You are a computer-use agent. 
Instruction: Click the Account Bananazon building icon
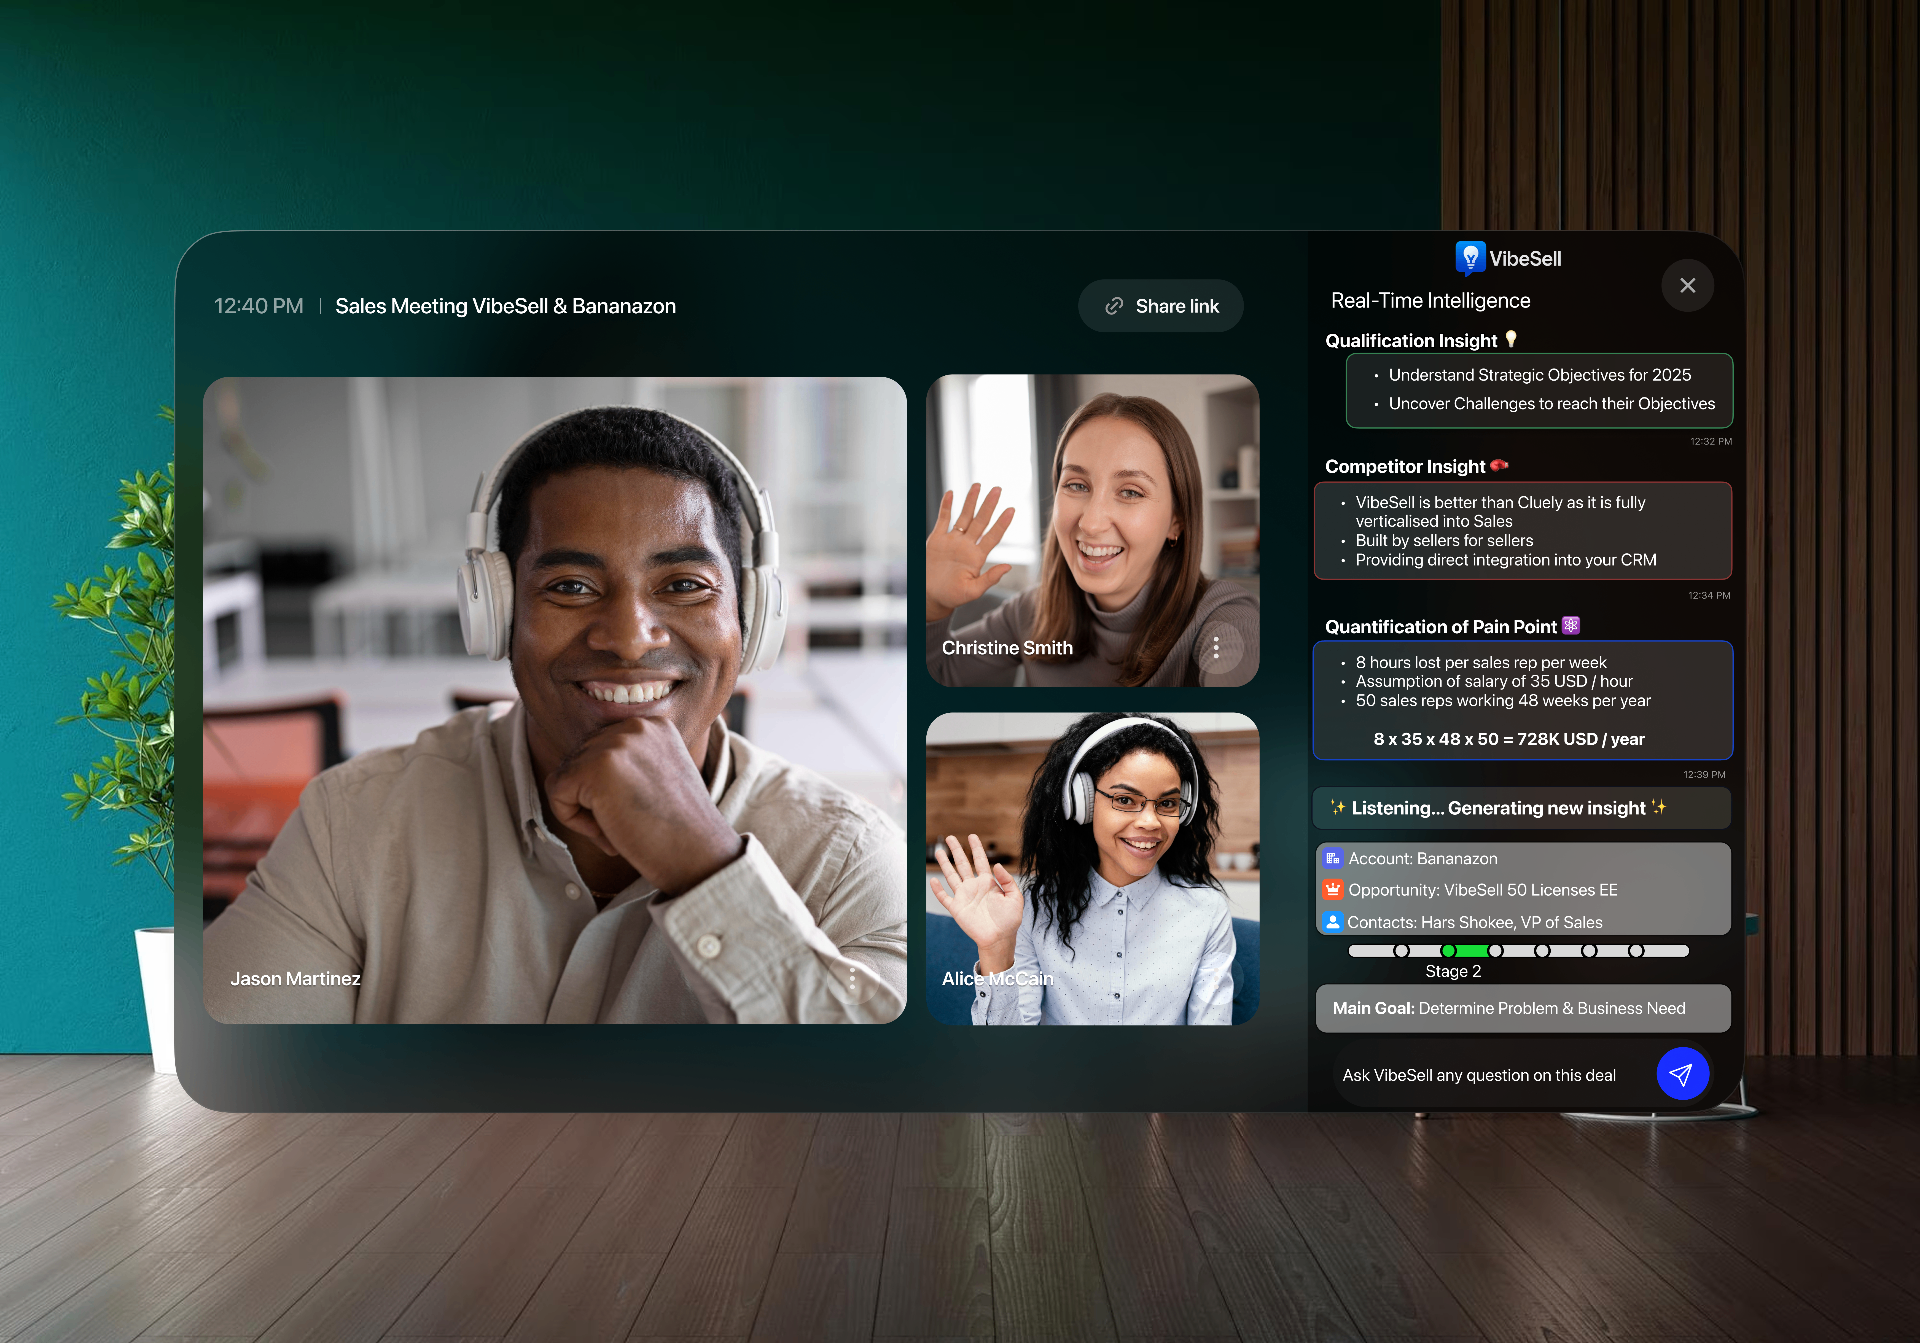pyautogui.click(x=1332, y=858)
